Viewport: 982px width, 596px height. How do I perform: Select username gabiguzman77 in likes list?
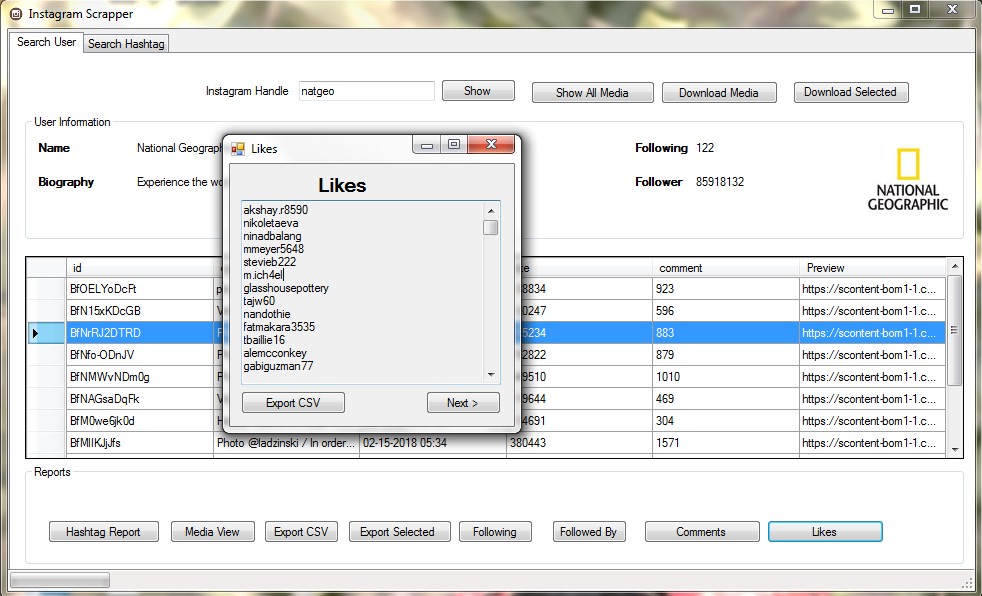coord(278,366)
